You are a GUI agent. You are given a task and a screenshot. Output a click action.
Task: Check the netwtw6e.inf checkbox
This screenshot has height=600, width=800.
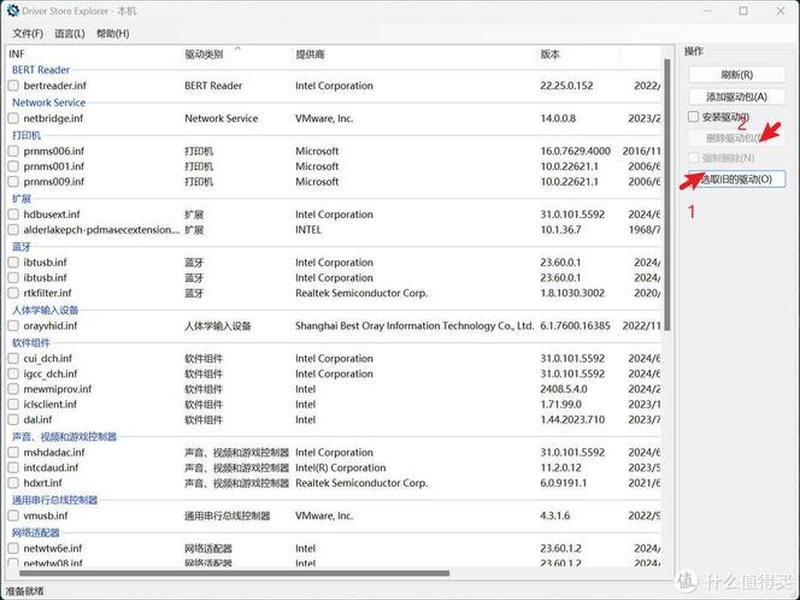[x=13, y=548]
